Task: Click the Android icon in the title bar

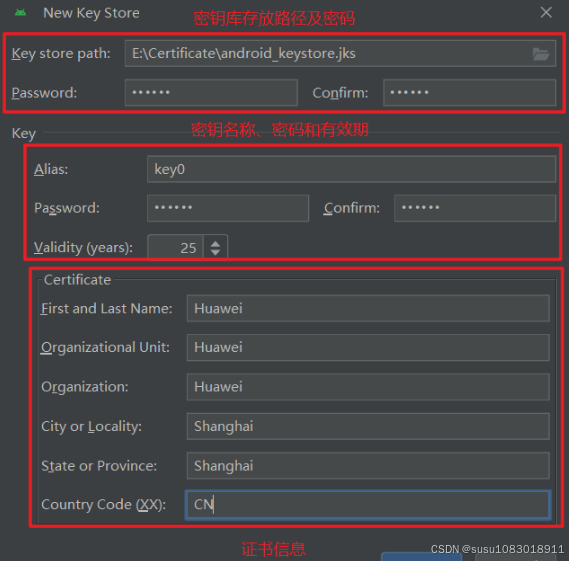Action: click(x=21, y=13)
